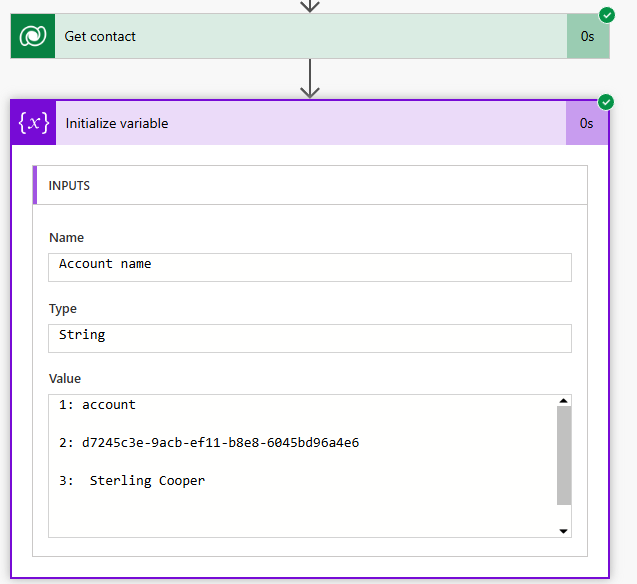Click the 0s duration on Get contact

pos(588,36)
